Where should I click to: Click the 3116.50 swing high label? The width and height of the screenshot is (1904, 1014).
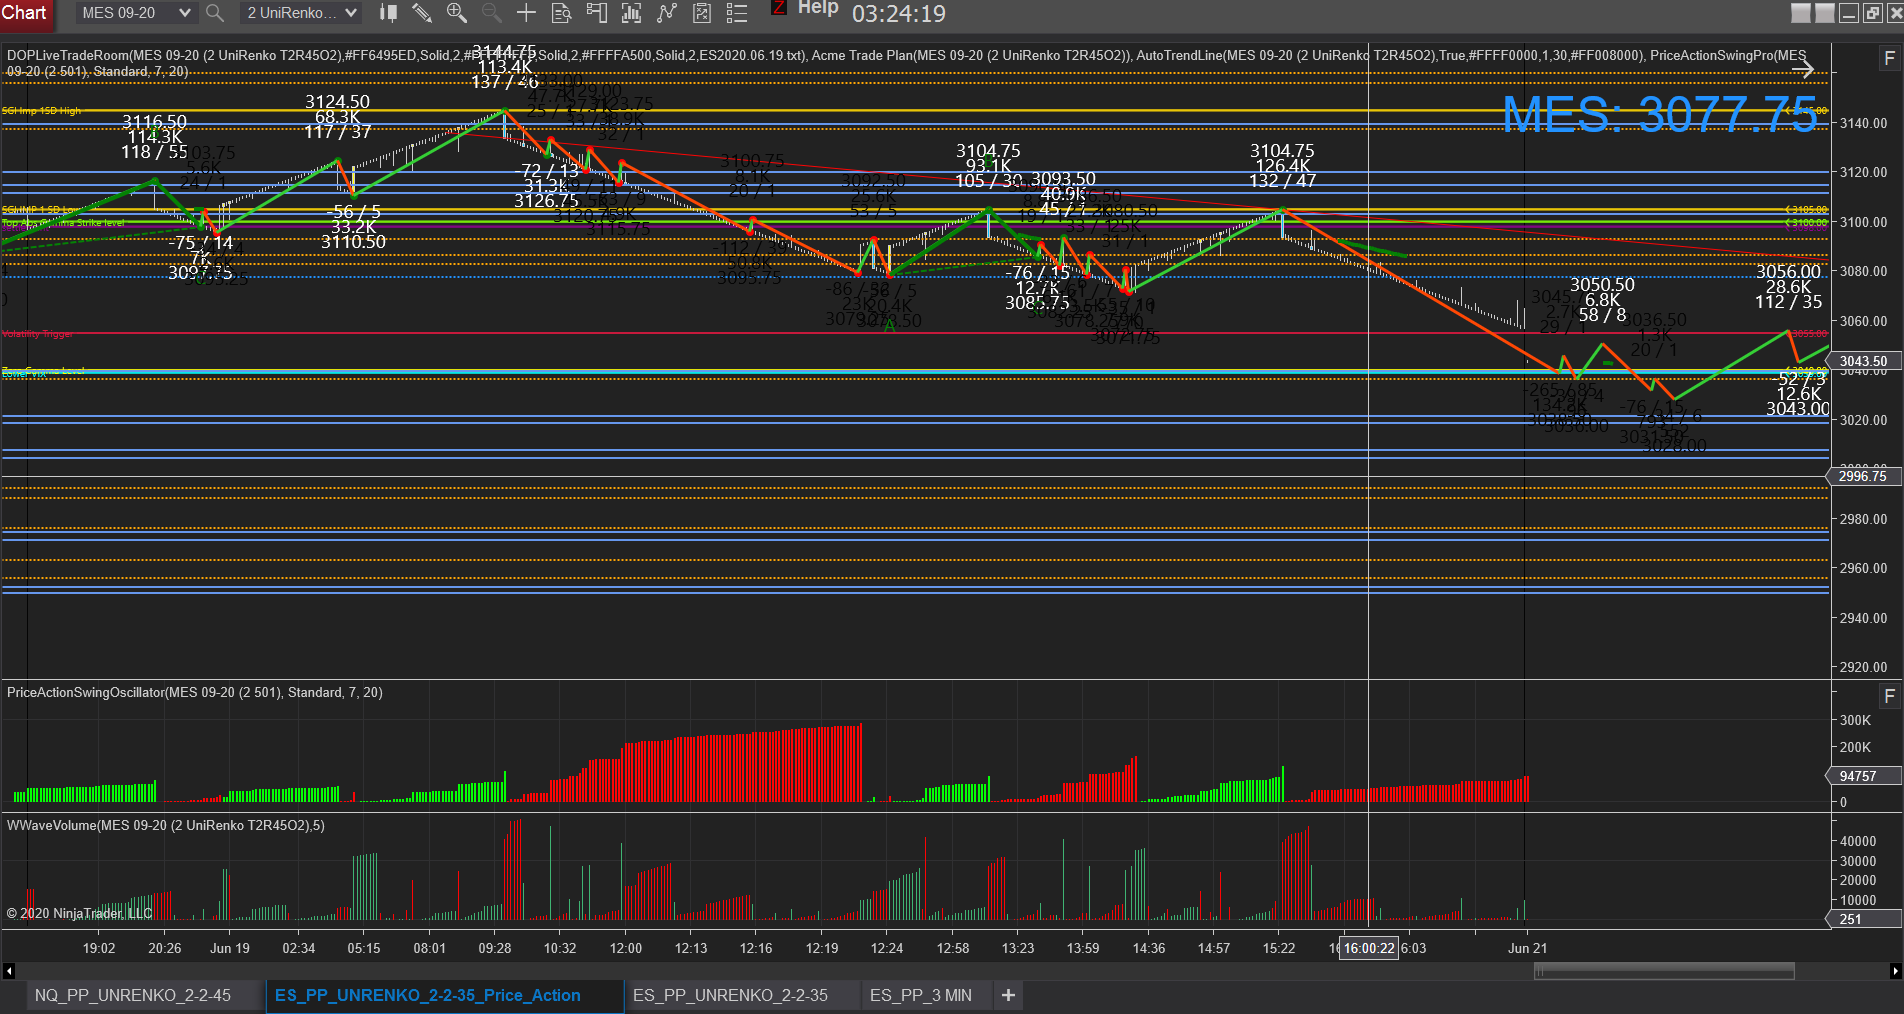[x=154, y=122]
